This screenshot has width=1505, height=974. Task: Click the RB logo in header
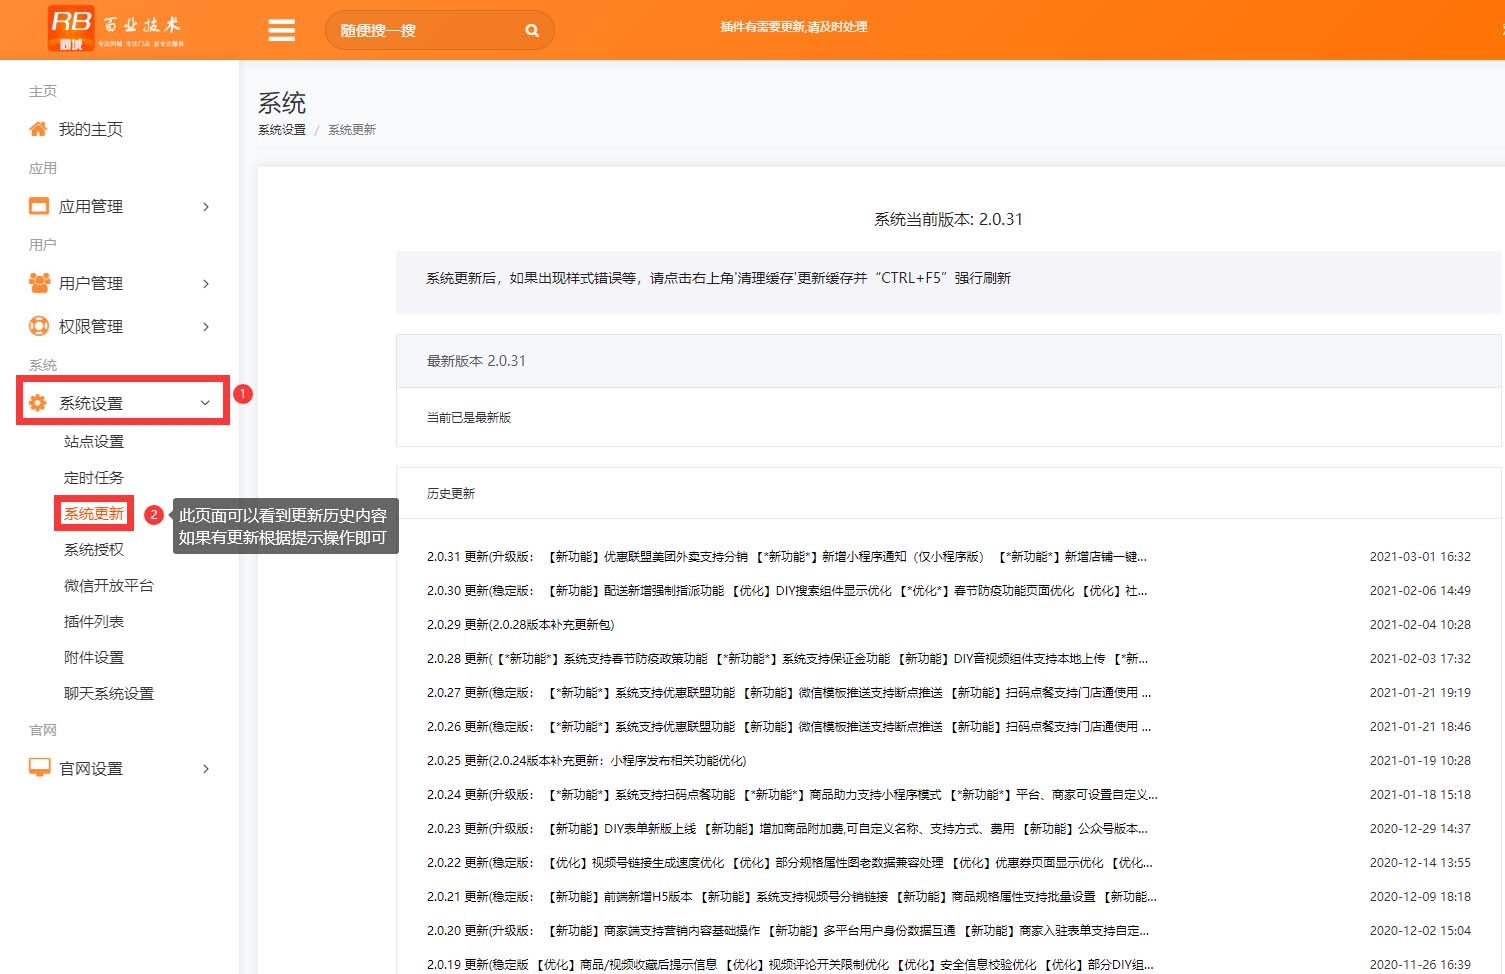pyautogui.click(x=71, y=28)
